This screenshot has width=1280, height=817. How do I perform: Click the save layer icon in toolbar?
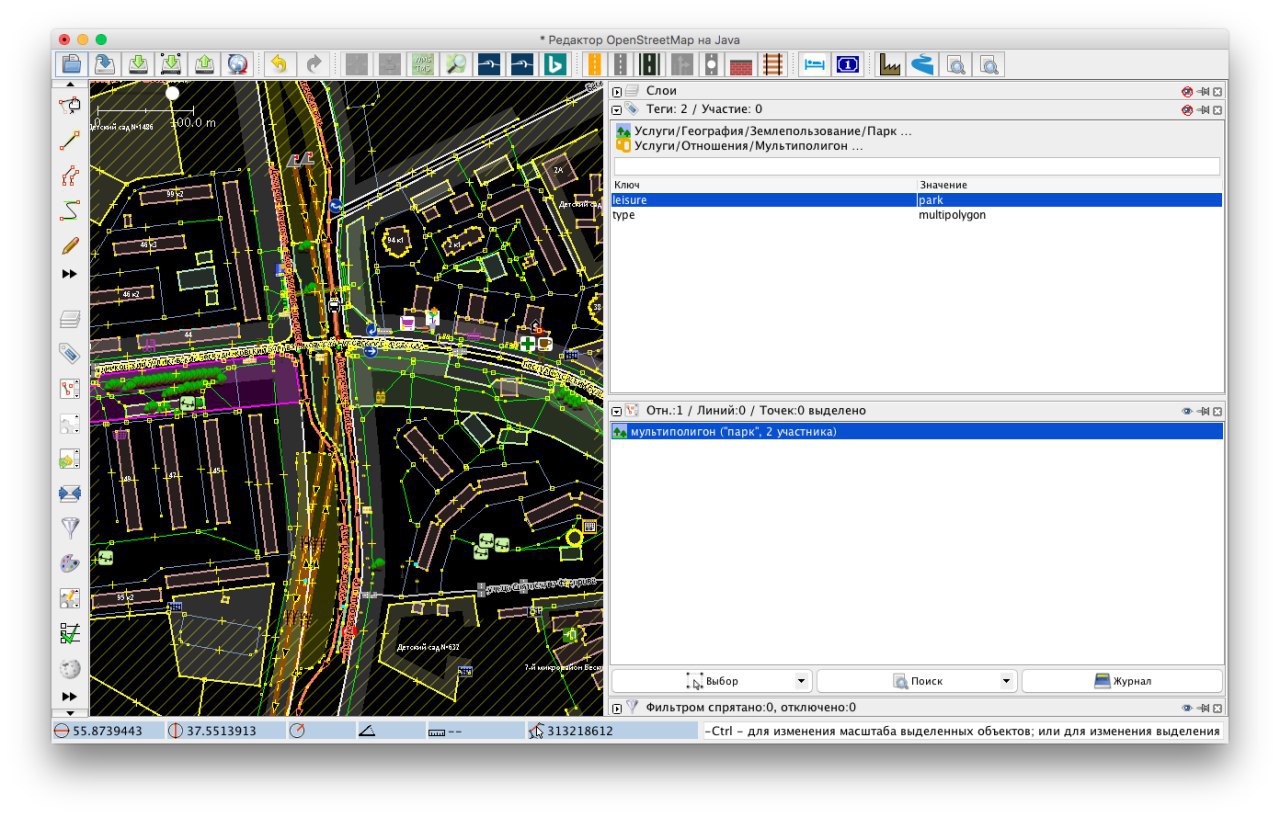pyautogui.click(x=105, y=64)
